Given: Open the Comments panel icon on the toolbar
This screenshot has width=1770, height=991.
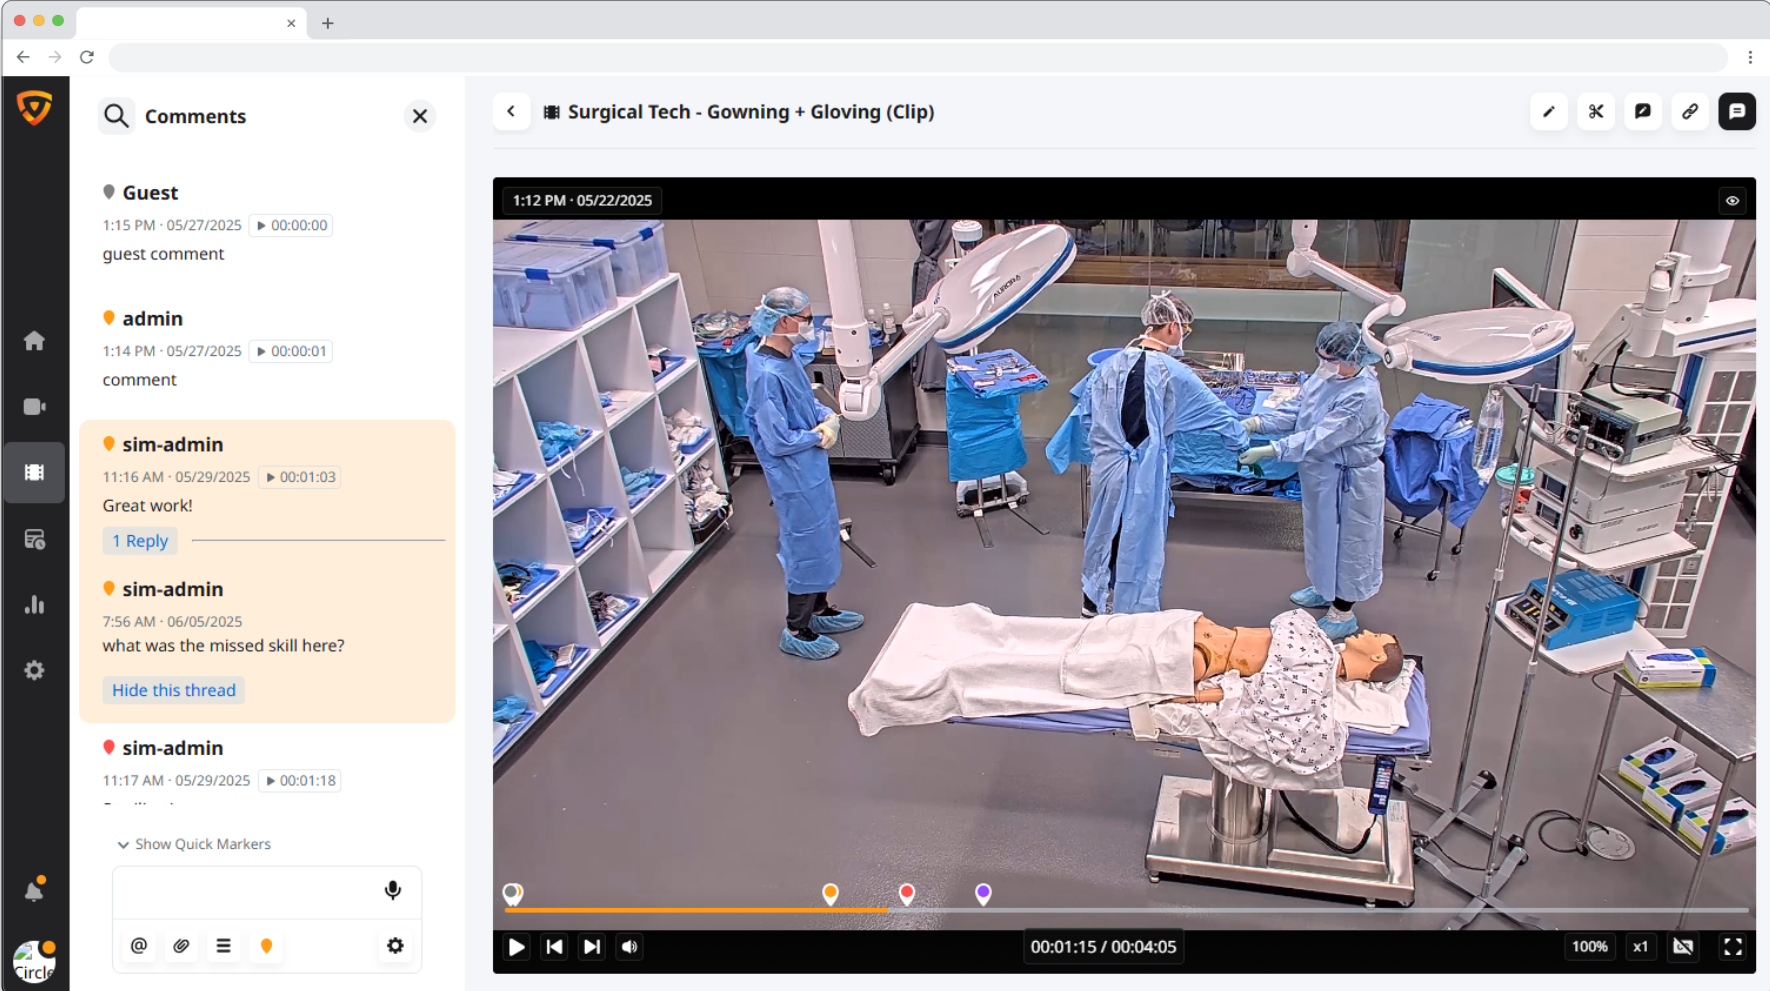Looking at the screenshot, I should coord(1737,111).
